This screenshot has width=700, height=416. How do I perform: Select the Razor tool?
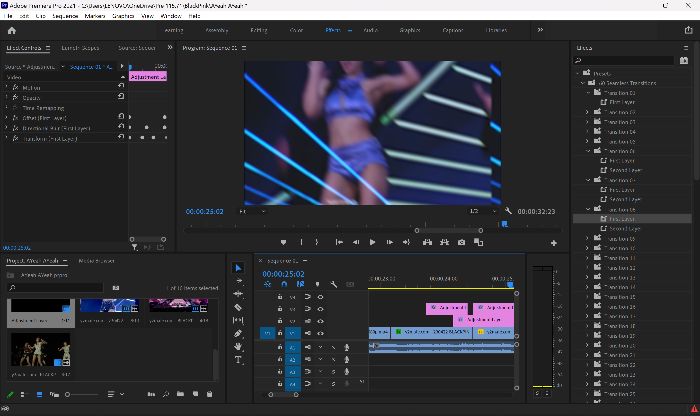pos(238,307)
